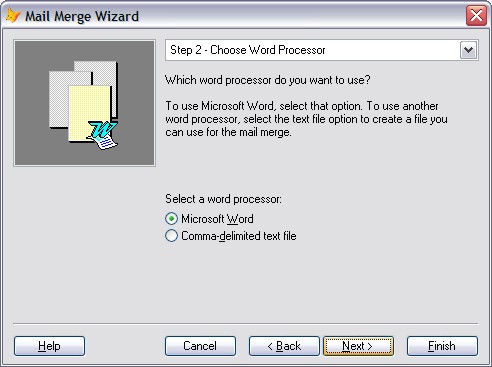Click the fox icon in the title bar

pyautogui.click(x=13, y=16)
